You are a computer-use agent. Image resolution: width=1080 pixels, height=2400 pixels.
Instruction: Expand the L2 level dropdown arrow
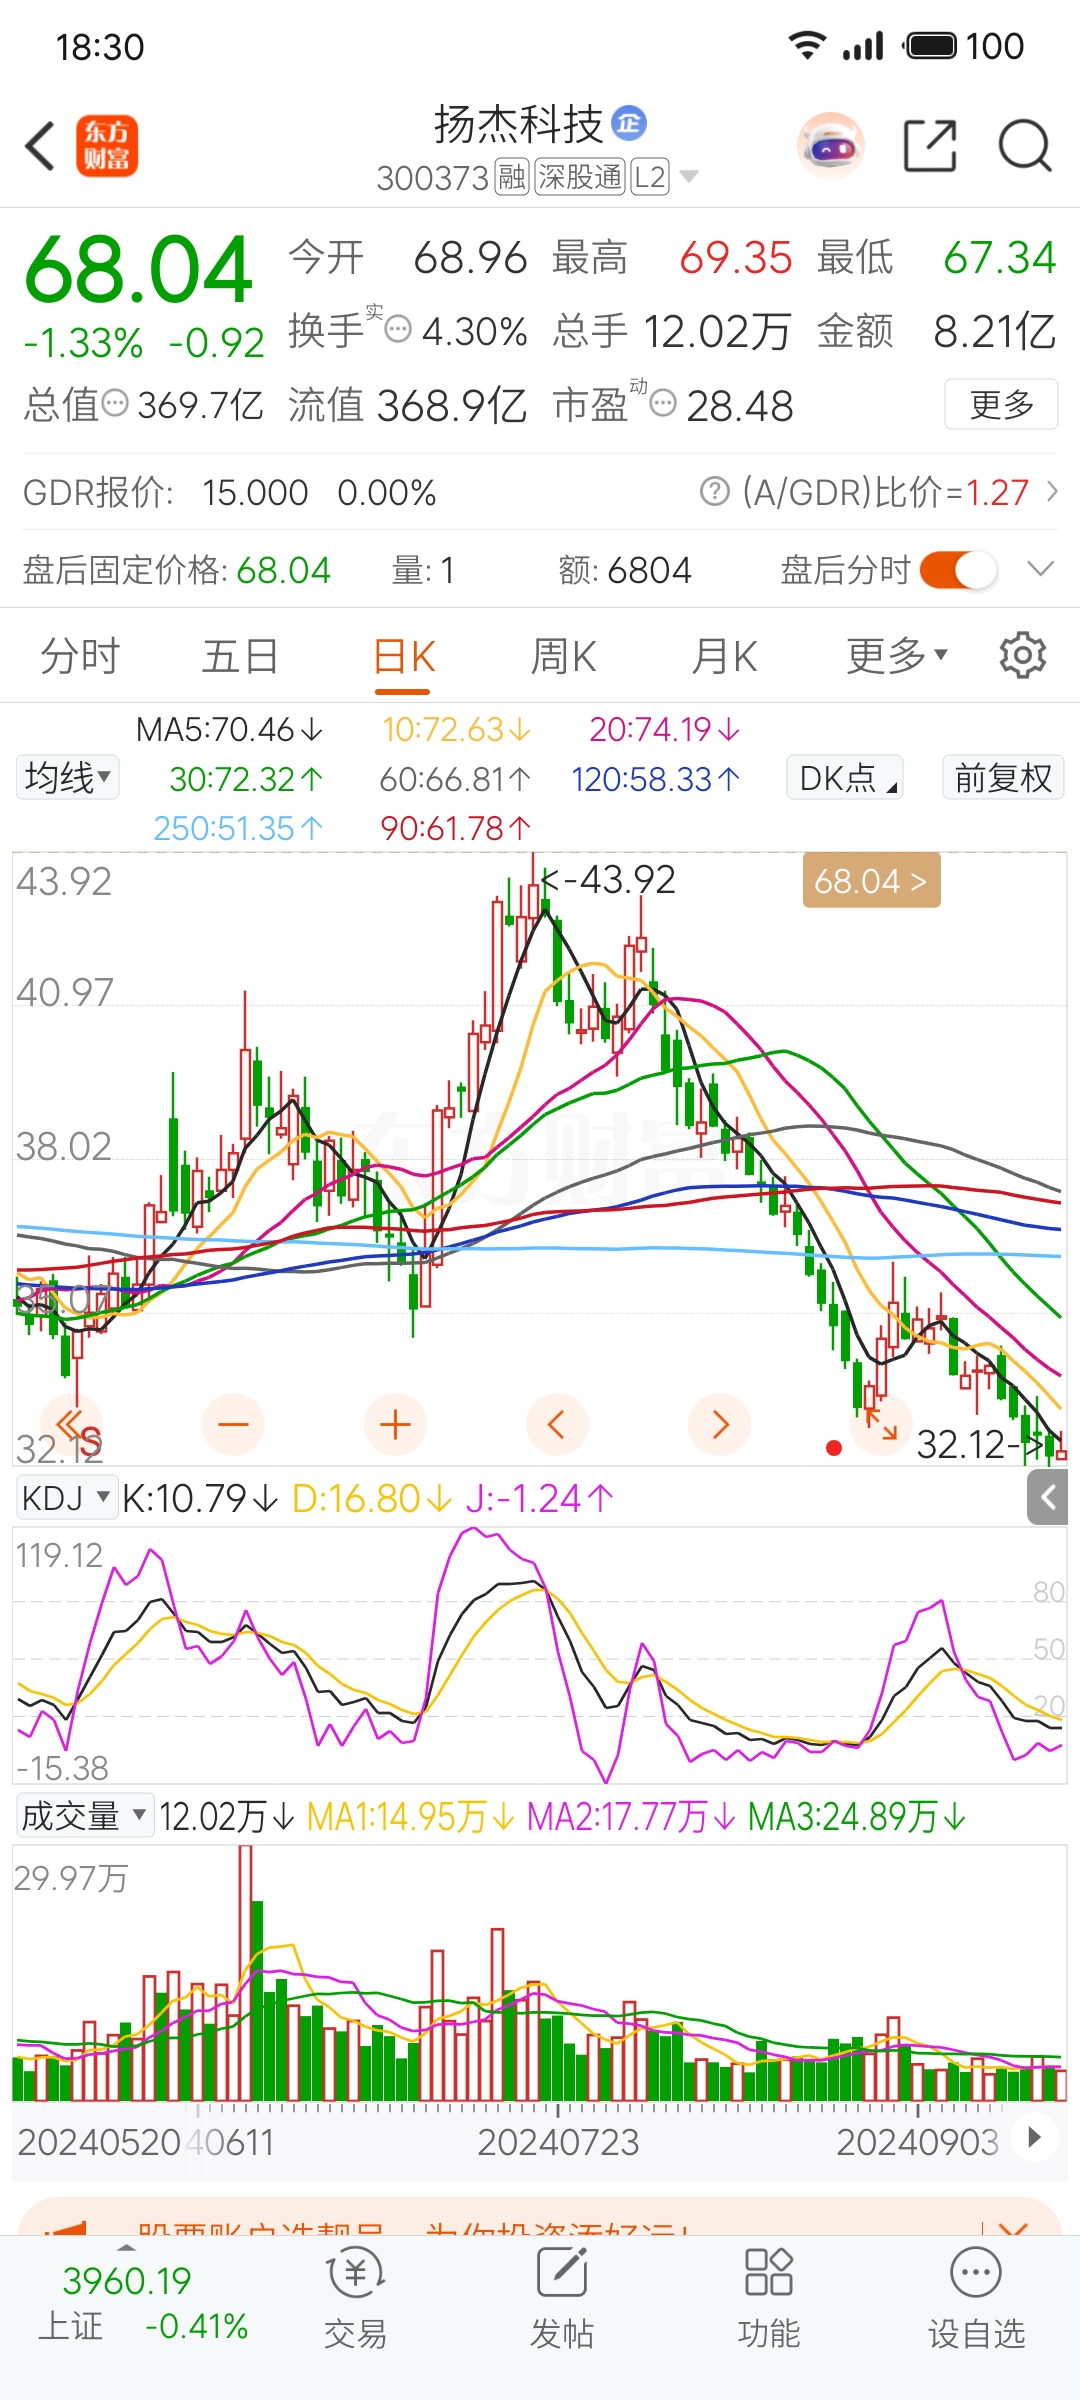pyautogui.click(x=688, y=177)
